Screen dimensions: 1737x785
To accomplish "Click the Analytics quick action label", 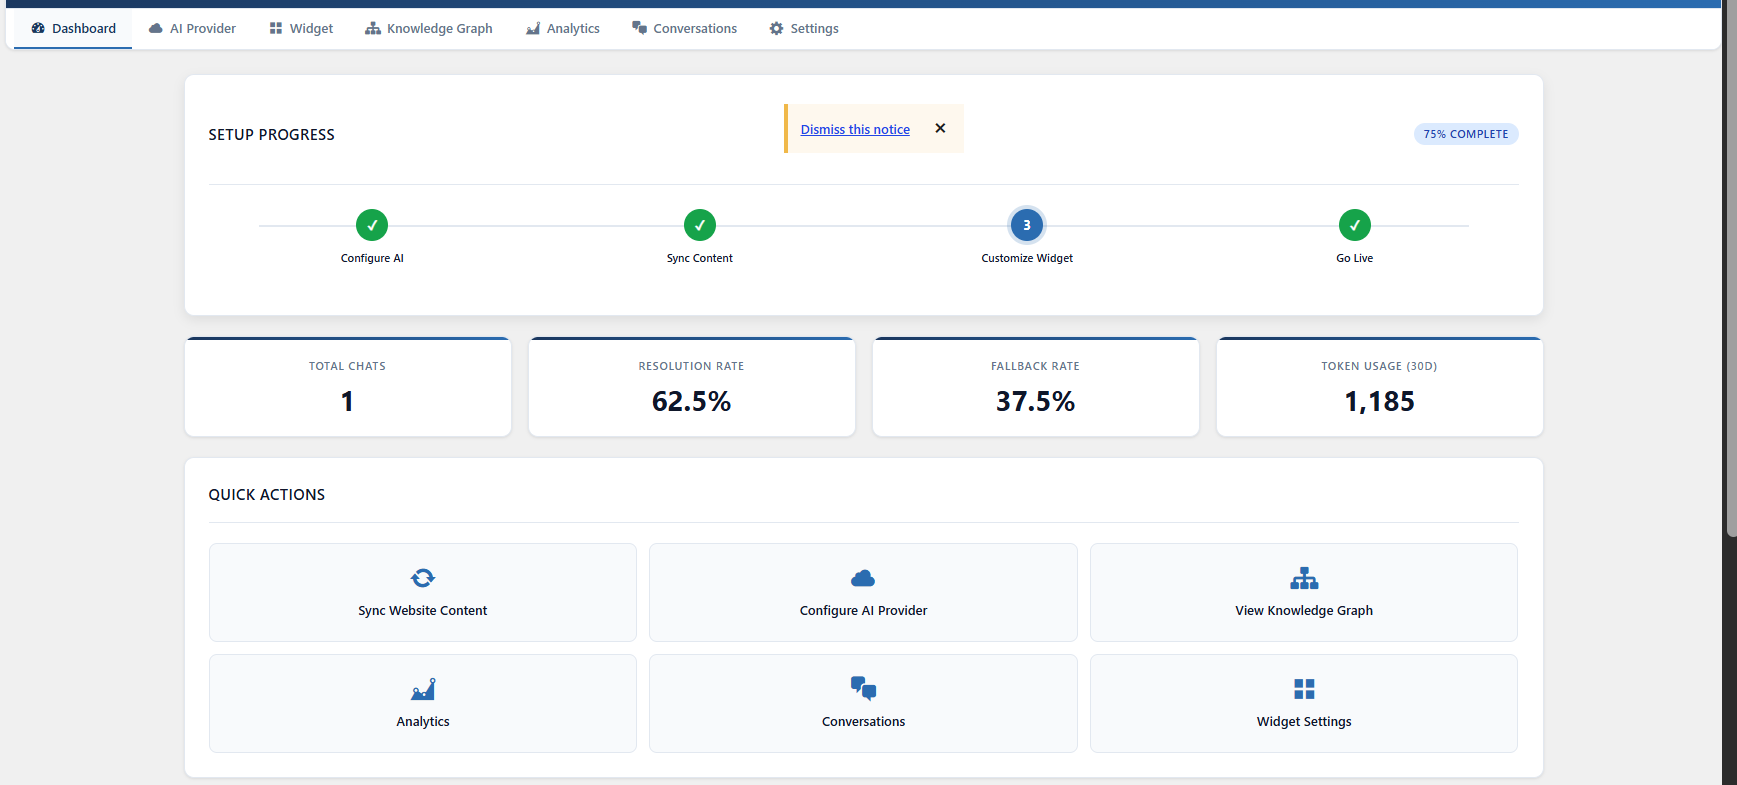I will point(423,721).
